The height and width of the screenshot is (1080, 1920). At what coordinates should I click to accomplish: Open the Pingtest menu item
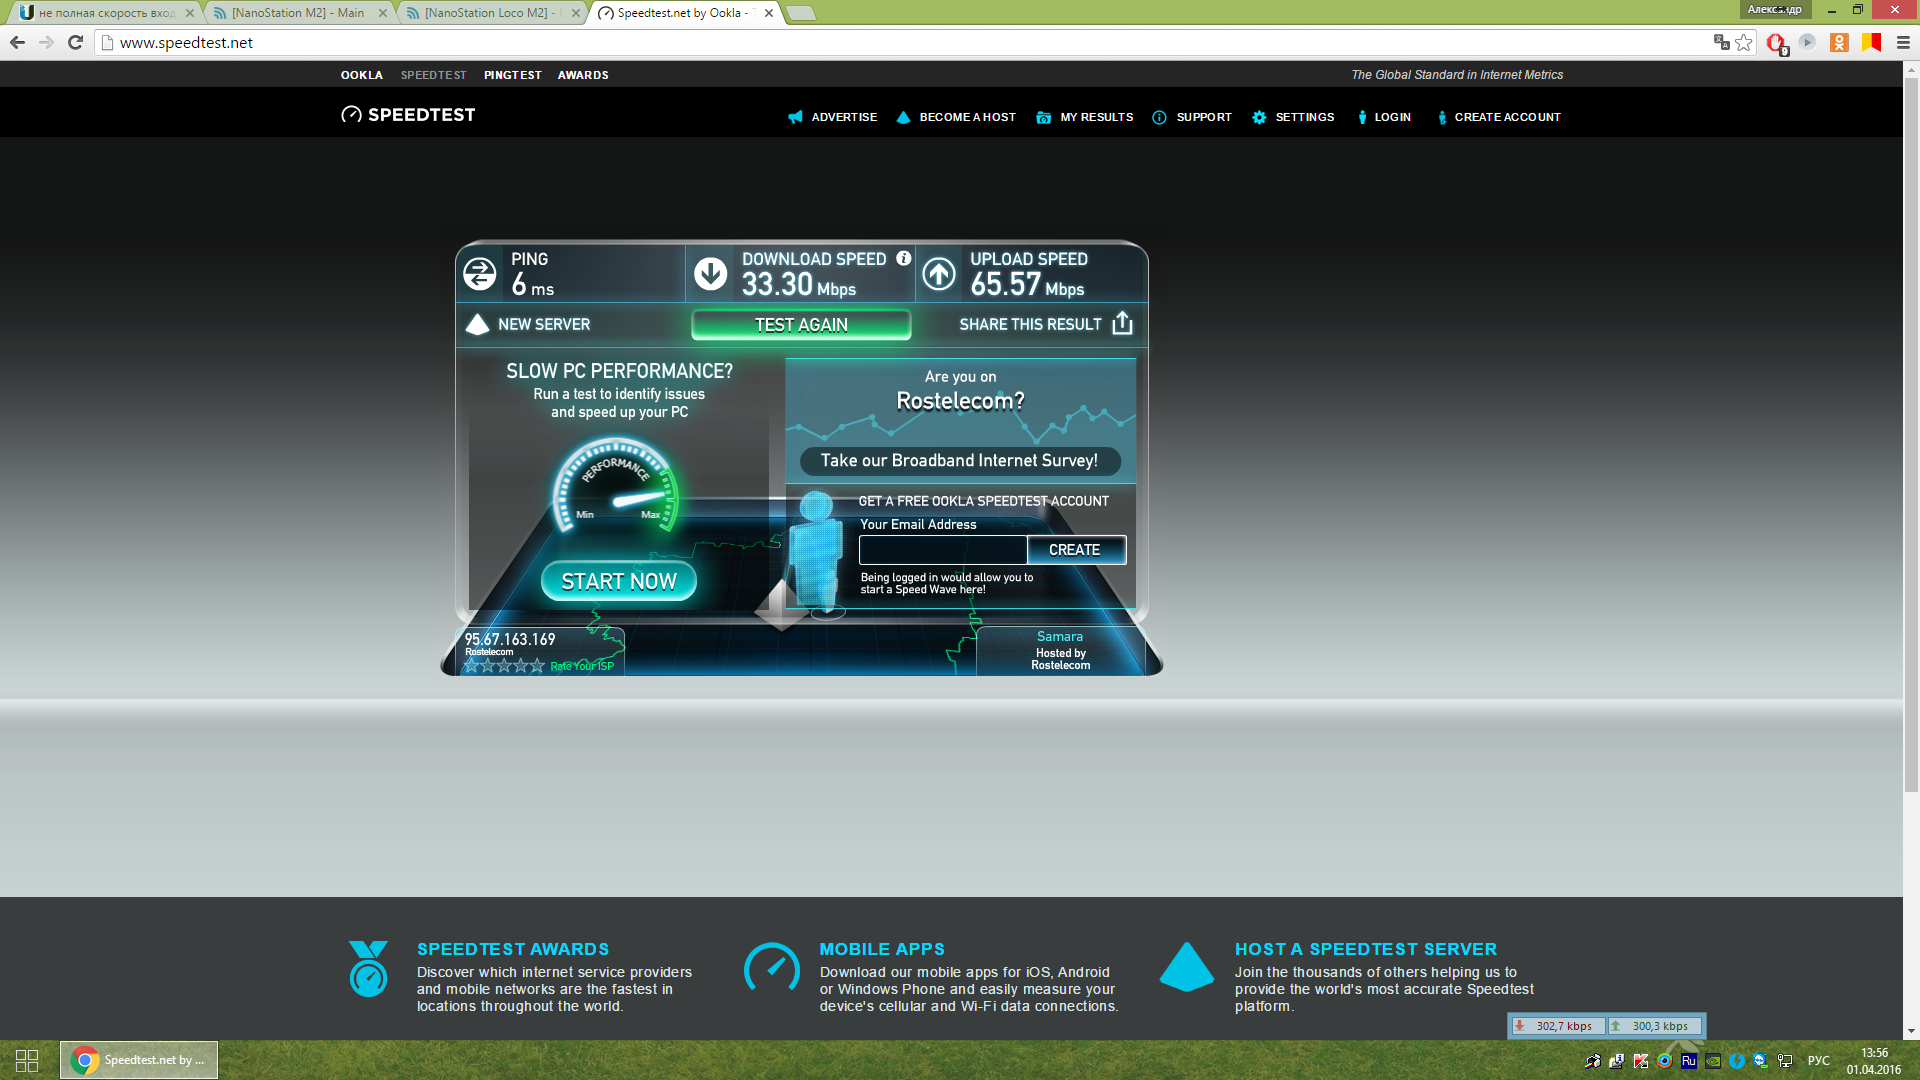coord(512,75)
